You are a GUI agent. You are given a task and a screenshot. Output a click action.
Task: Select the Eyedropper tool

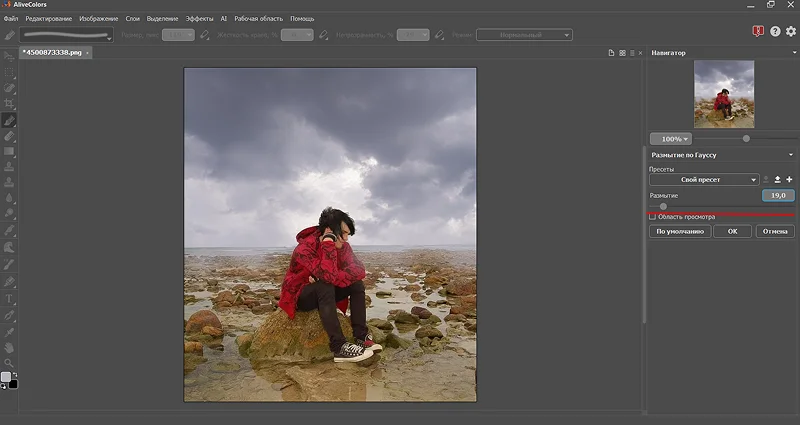pos(9,332)
